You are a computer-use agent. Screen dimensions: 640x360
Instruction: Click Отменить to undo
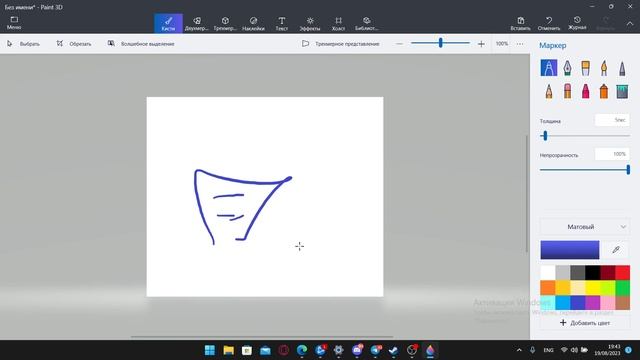click(x=549, y=23)
